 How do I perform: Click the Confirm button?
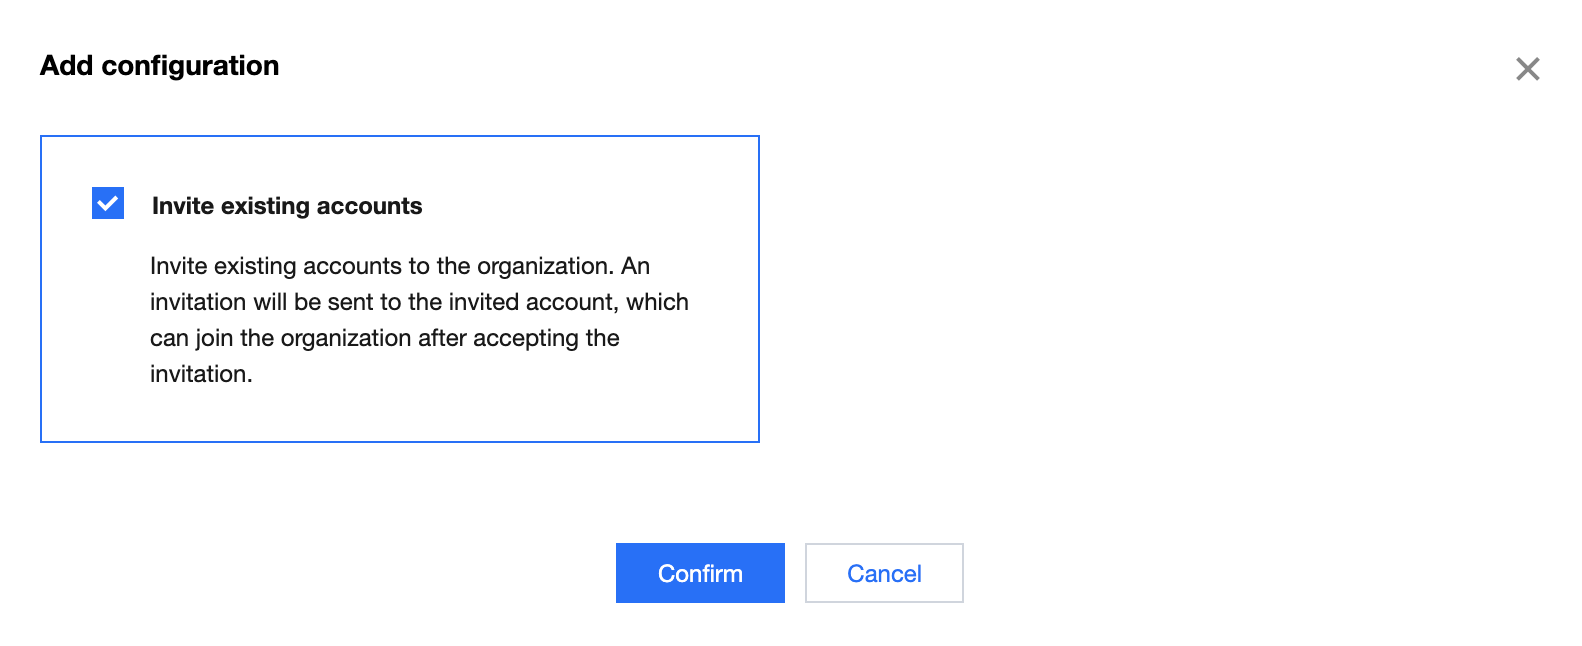coord(700,573)
